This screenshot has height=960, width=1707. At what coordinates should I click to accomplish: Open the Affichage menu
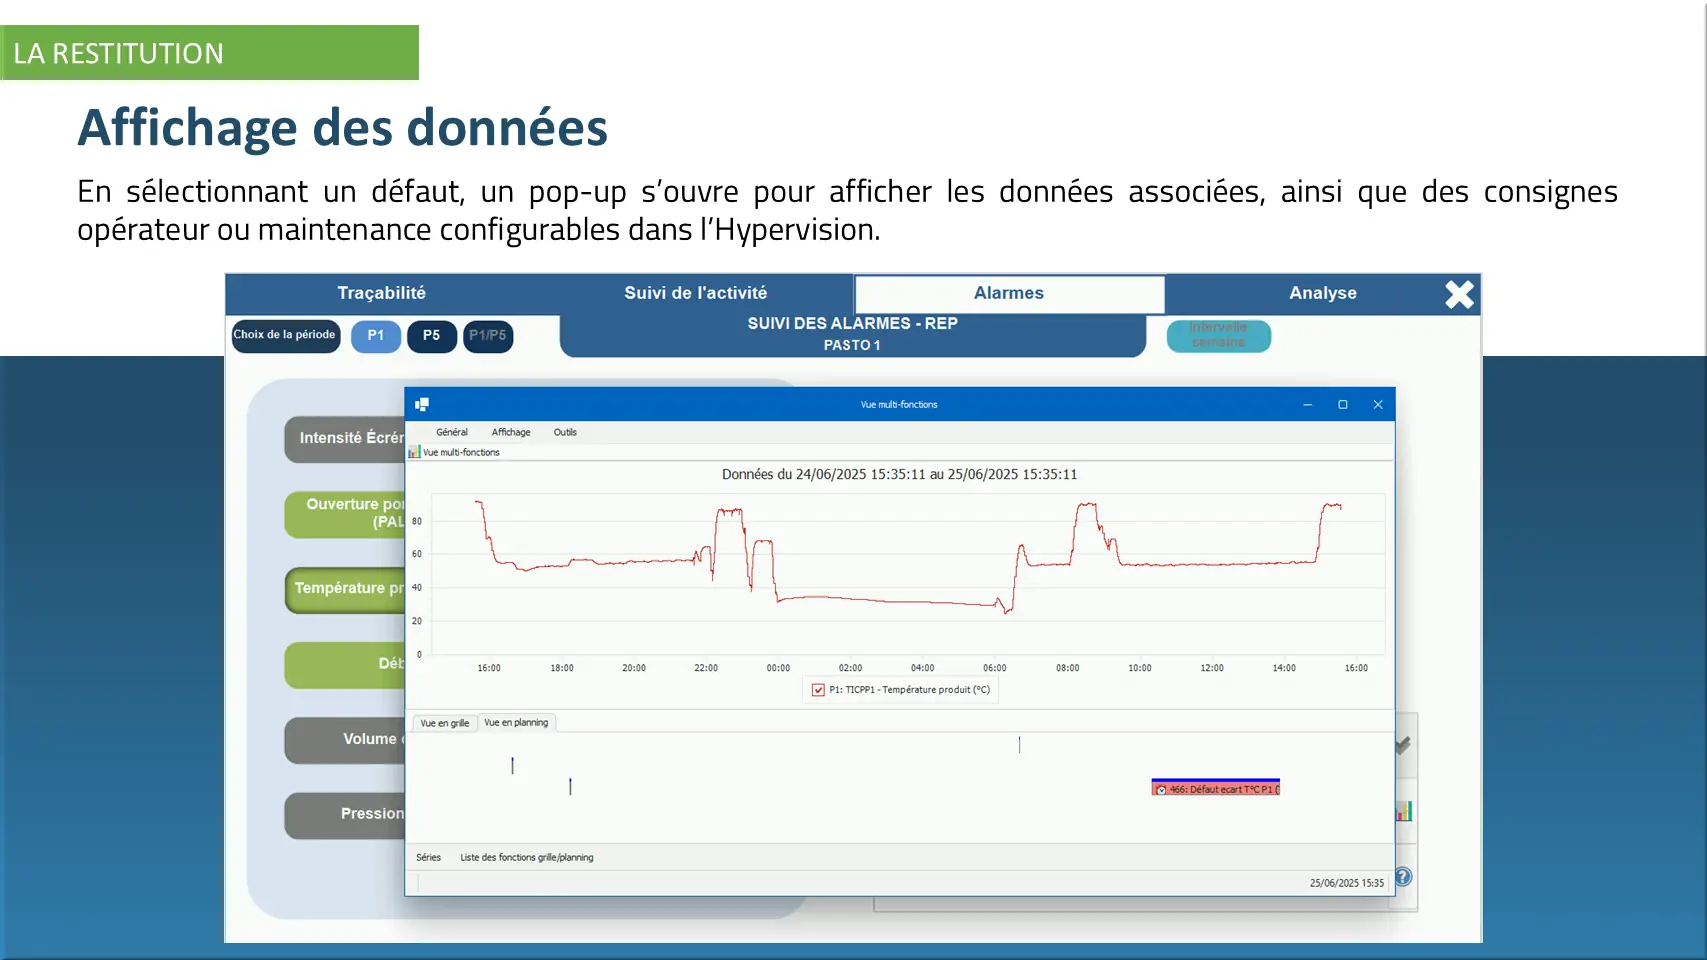pos(510,432)
